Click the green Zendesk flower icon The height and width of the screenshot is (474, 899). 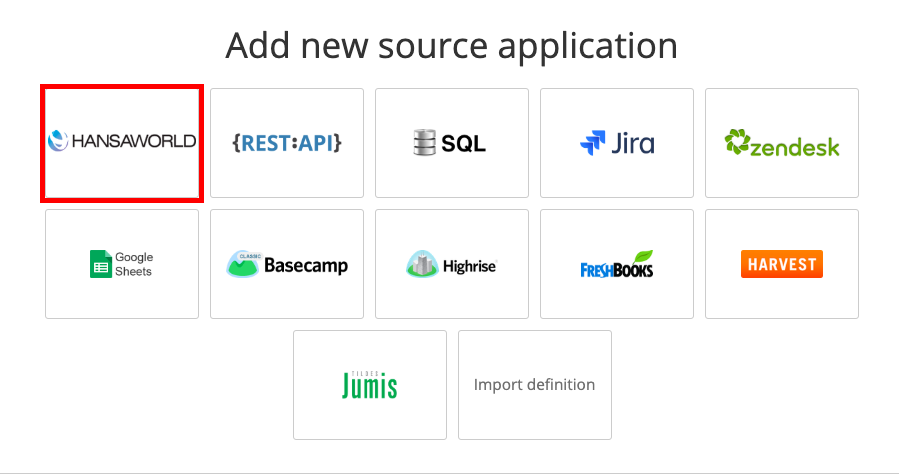click(x=737, y=143)
